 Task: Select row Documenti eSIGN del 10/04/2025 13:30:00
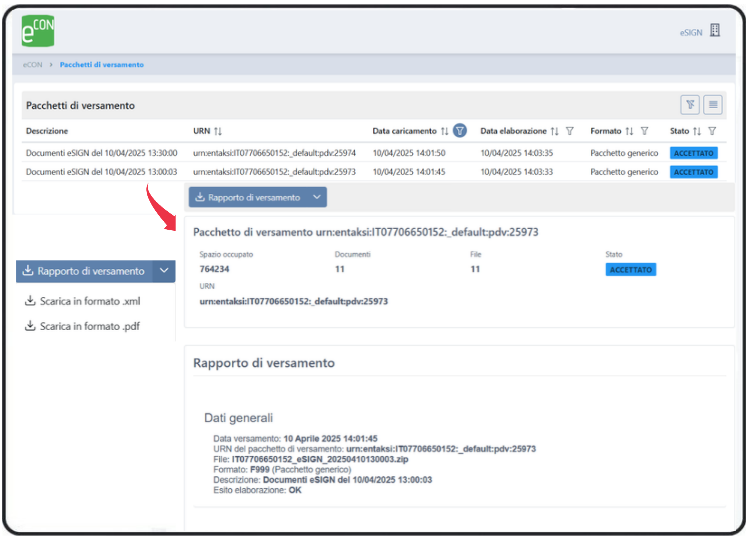pos(374,153)
